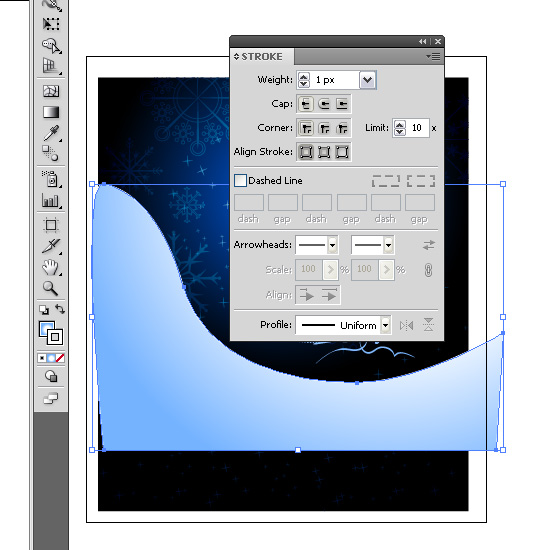The height and width of the screenshot is (550, 550).
Task: Flip stroke profile across
Action: (x=428, y=325)
